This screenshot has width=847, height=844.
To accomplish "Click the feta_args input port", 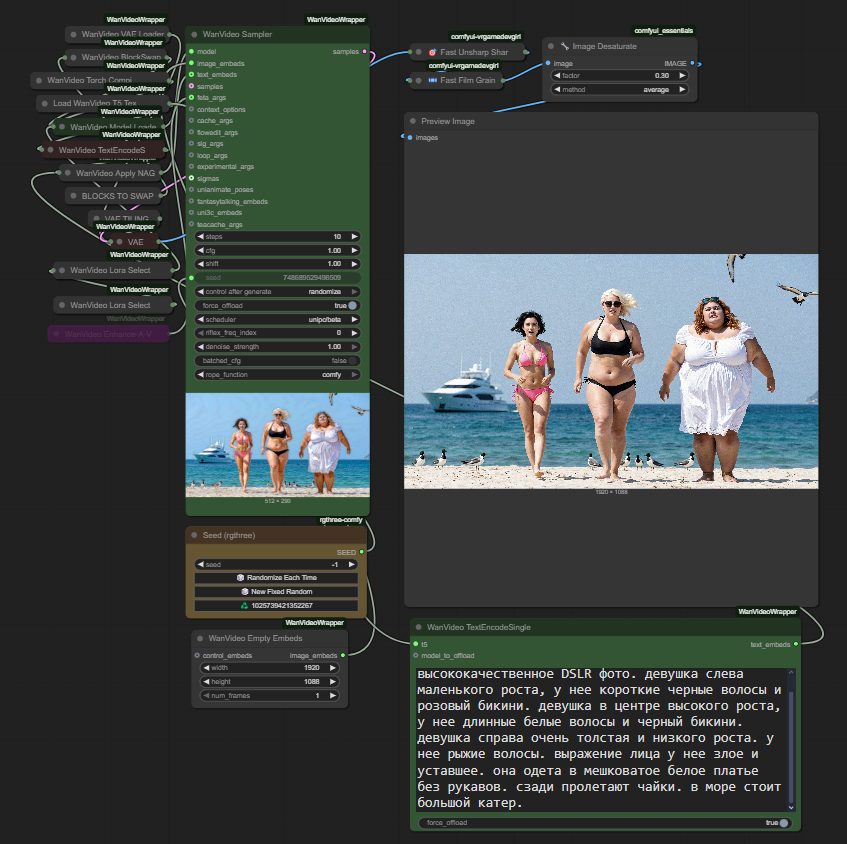I will point(191,98).
